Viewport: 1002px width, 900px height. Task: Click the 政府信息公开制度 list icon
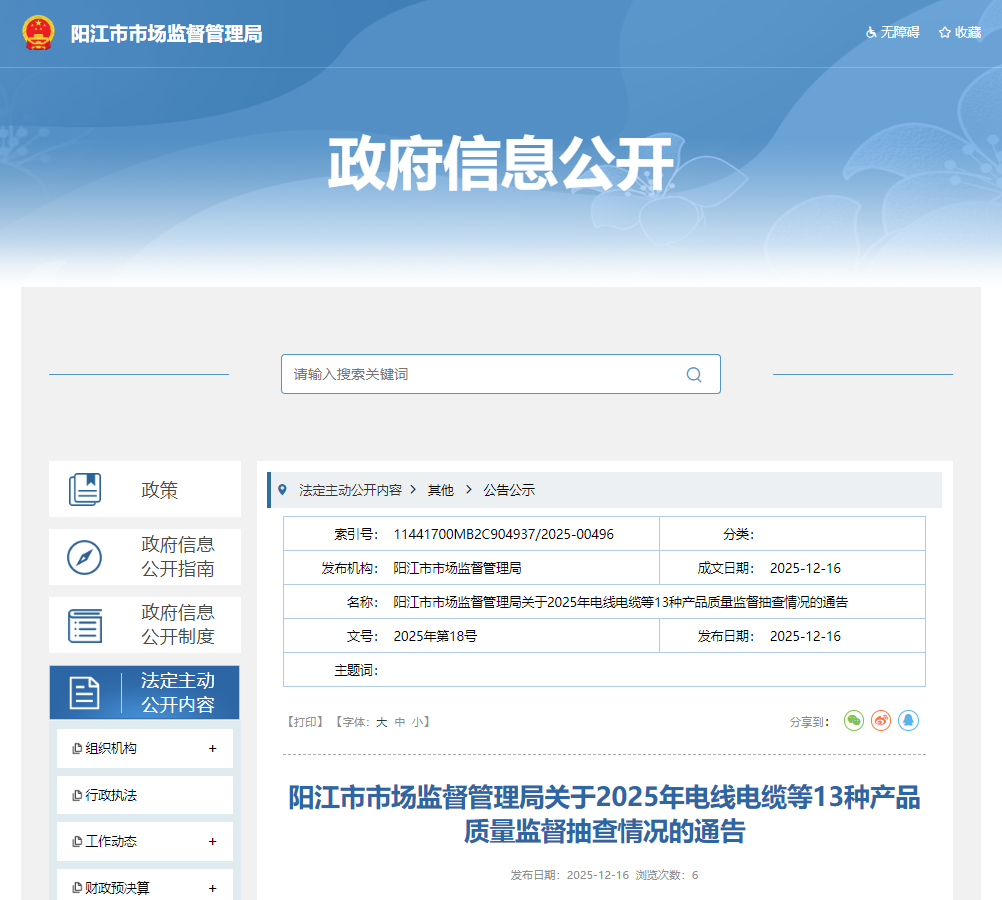coord(85,625)
